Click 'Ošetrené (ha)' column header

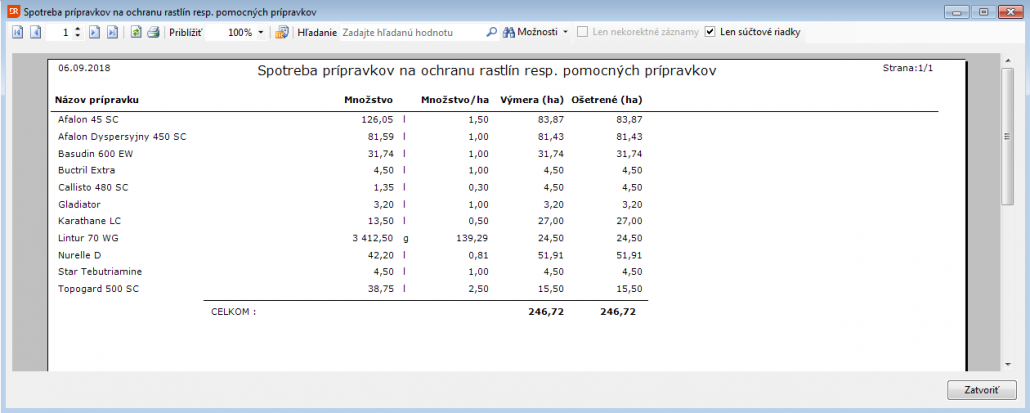tap(607, 100)
